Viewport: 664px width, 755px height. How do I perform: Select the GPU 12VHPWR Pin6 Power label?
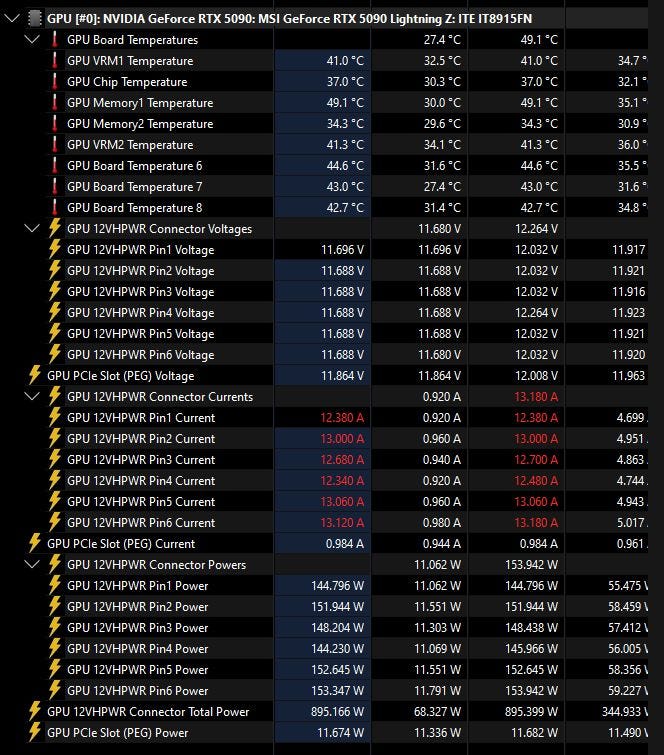pyautogui.click(x=138, y=690)
